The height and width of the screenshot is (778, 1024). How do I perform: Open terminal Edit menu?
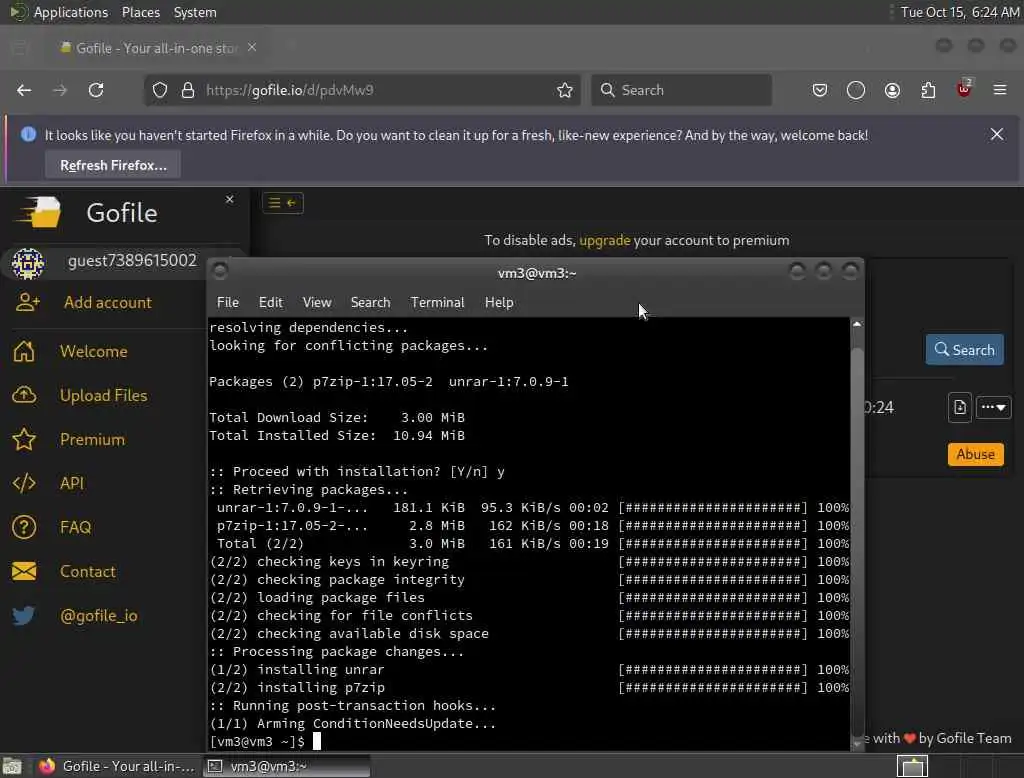click(x=270, y=302)
